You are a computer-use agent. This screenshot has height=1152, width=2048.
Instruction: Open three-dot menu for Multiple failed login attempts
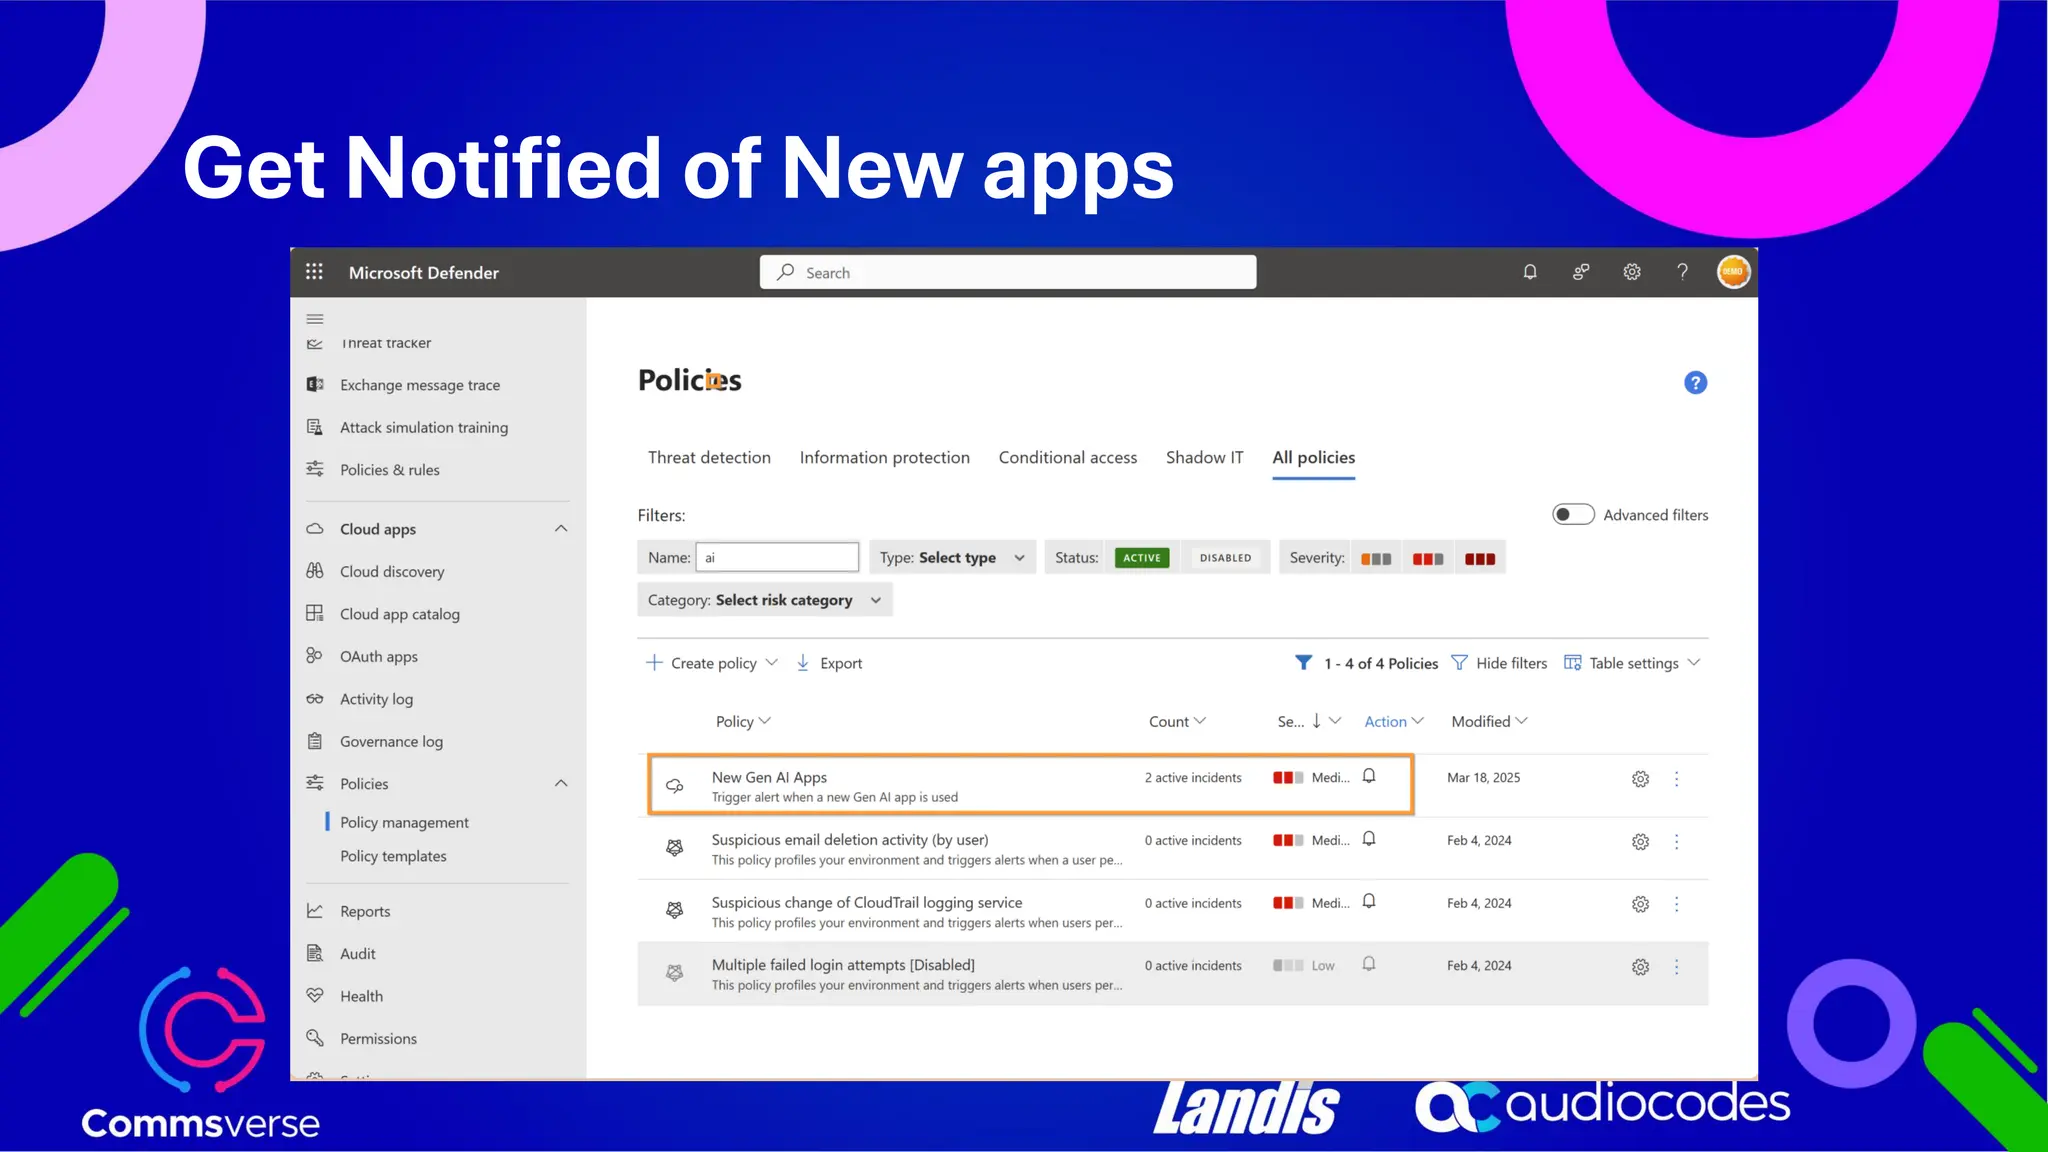(1677, 967)
